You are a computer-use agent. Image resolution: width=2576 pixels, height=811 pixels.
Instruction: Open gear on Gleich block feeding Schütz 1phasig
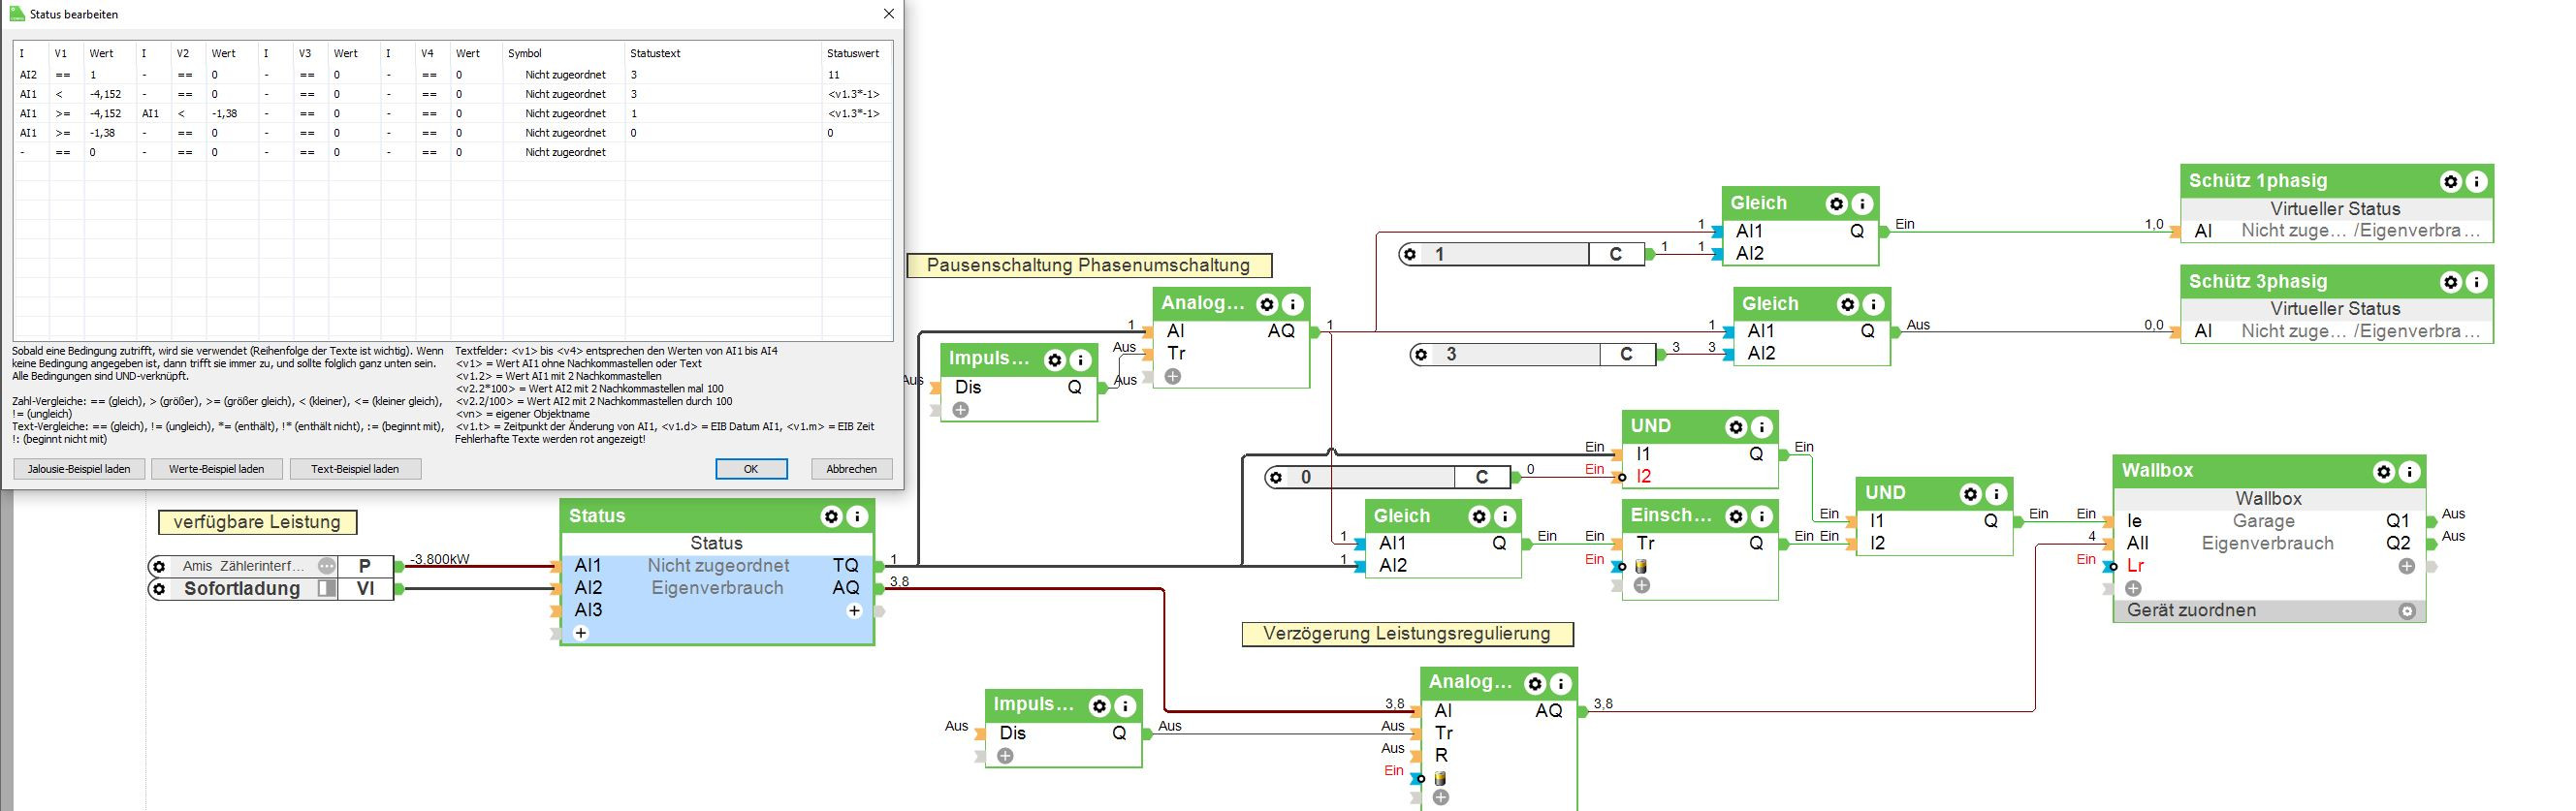1836,204
